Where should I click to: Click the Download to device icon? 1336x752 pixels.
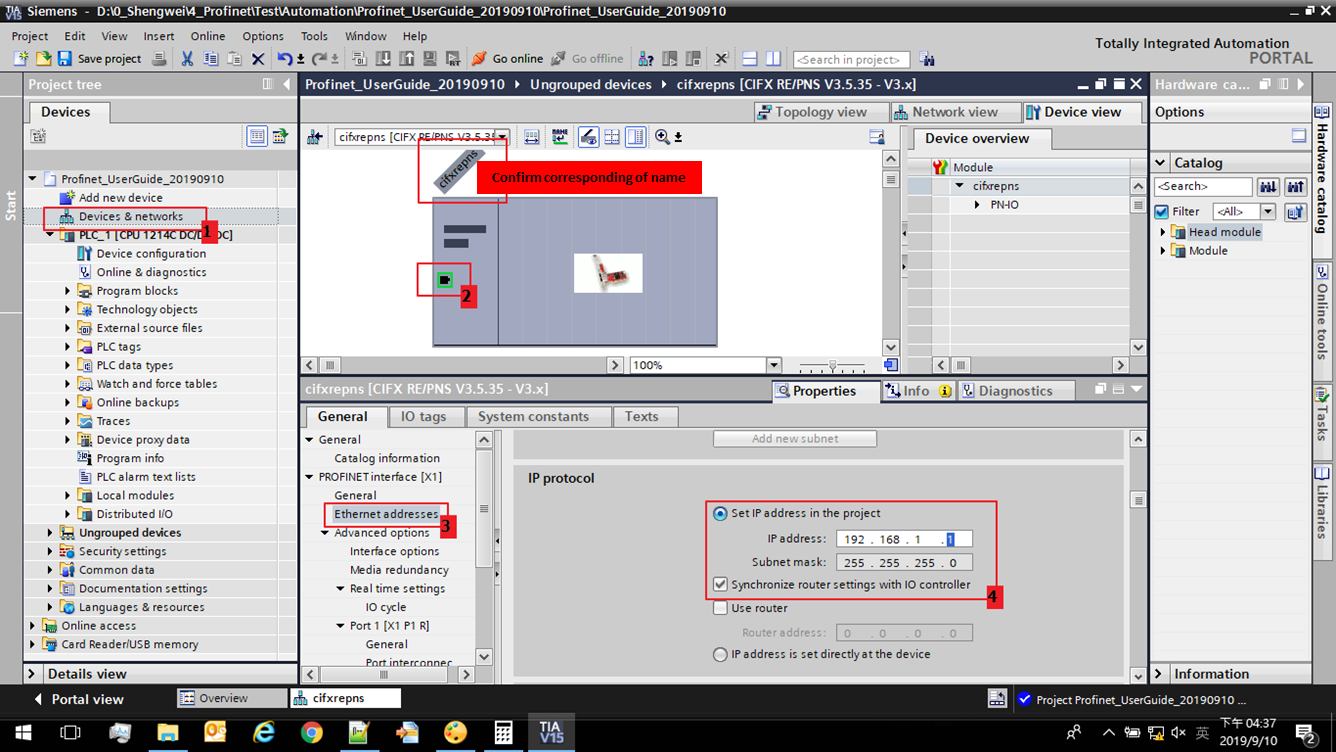[385, 59]
